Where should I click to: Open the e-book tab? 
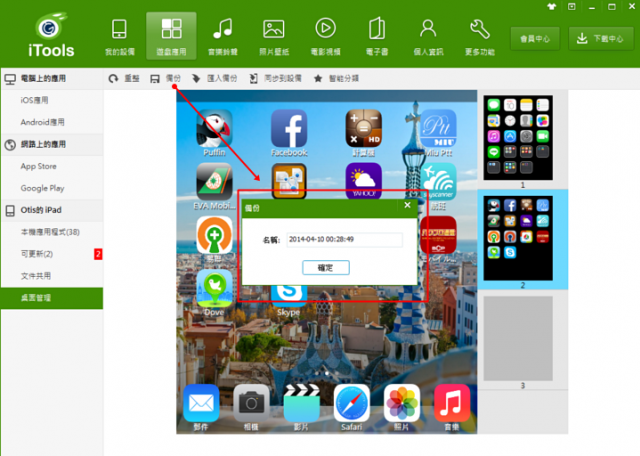point(377,37)
